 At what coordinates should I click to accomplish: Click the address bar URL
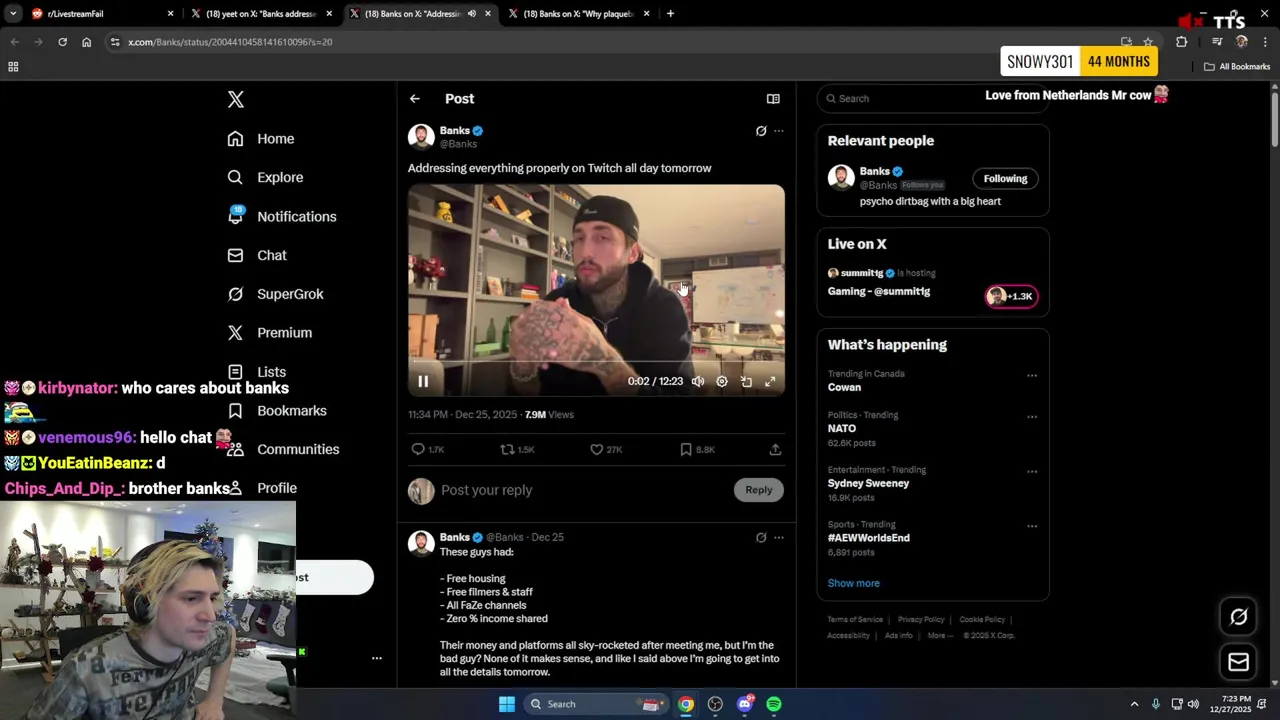coord(230,42)
